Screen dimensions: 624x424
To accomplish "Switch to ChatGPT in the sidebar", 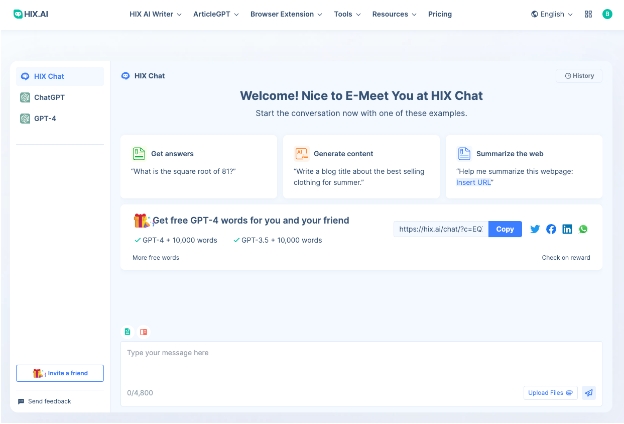I will [x=60, y=97].
